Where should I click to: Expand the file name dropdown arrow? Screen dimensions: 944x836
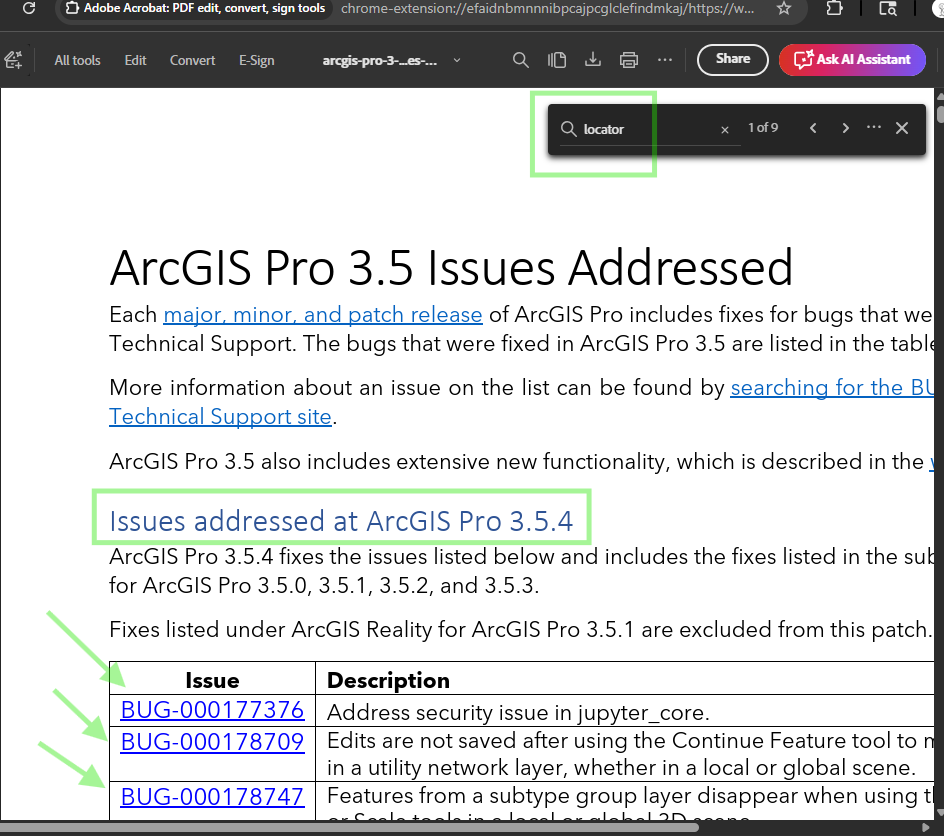pos(457,60)
